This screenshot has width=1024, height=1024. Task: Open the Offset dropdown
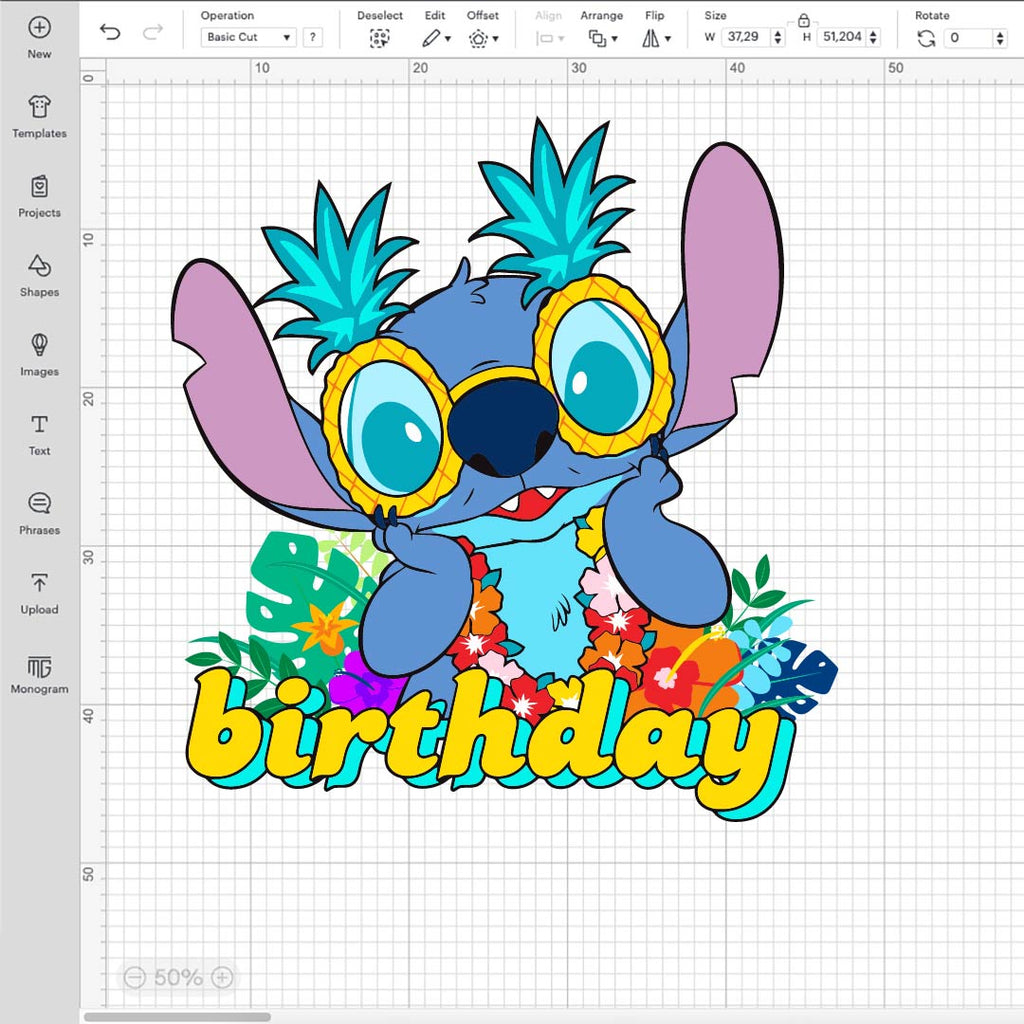(482, 38)
